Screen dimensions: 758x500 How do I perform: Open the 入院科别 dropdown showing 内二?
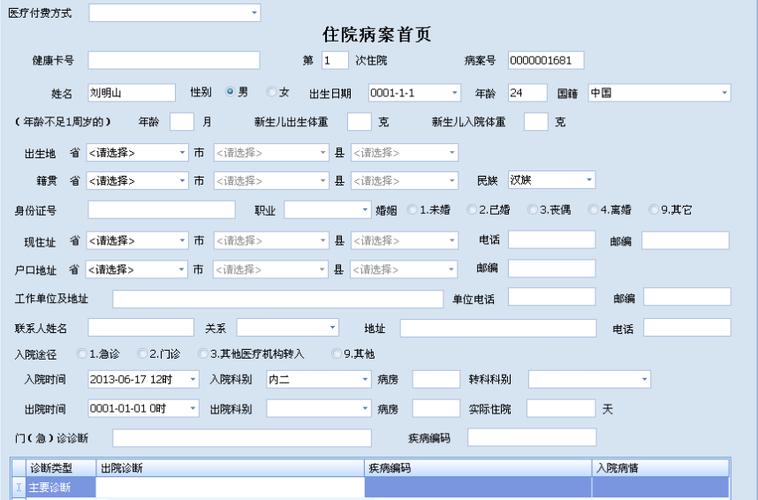pos(365,380)
